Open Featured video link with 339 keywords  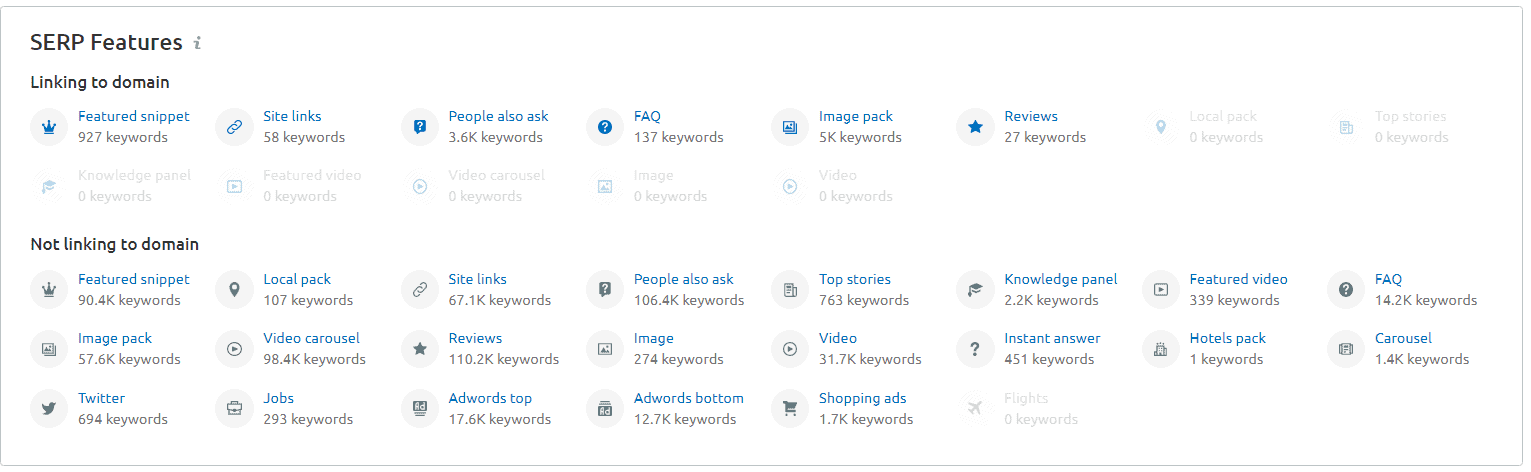pyautogui.click(x=1239, y=279)
